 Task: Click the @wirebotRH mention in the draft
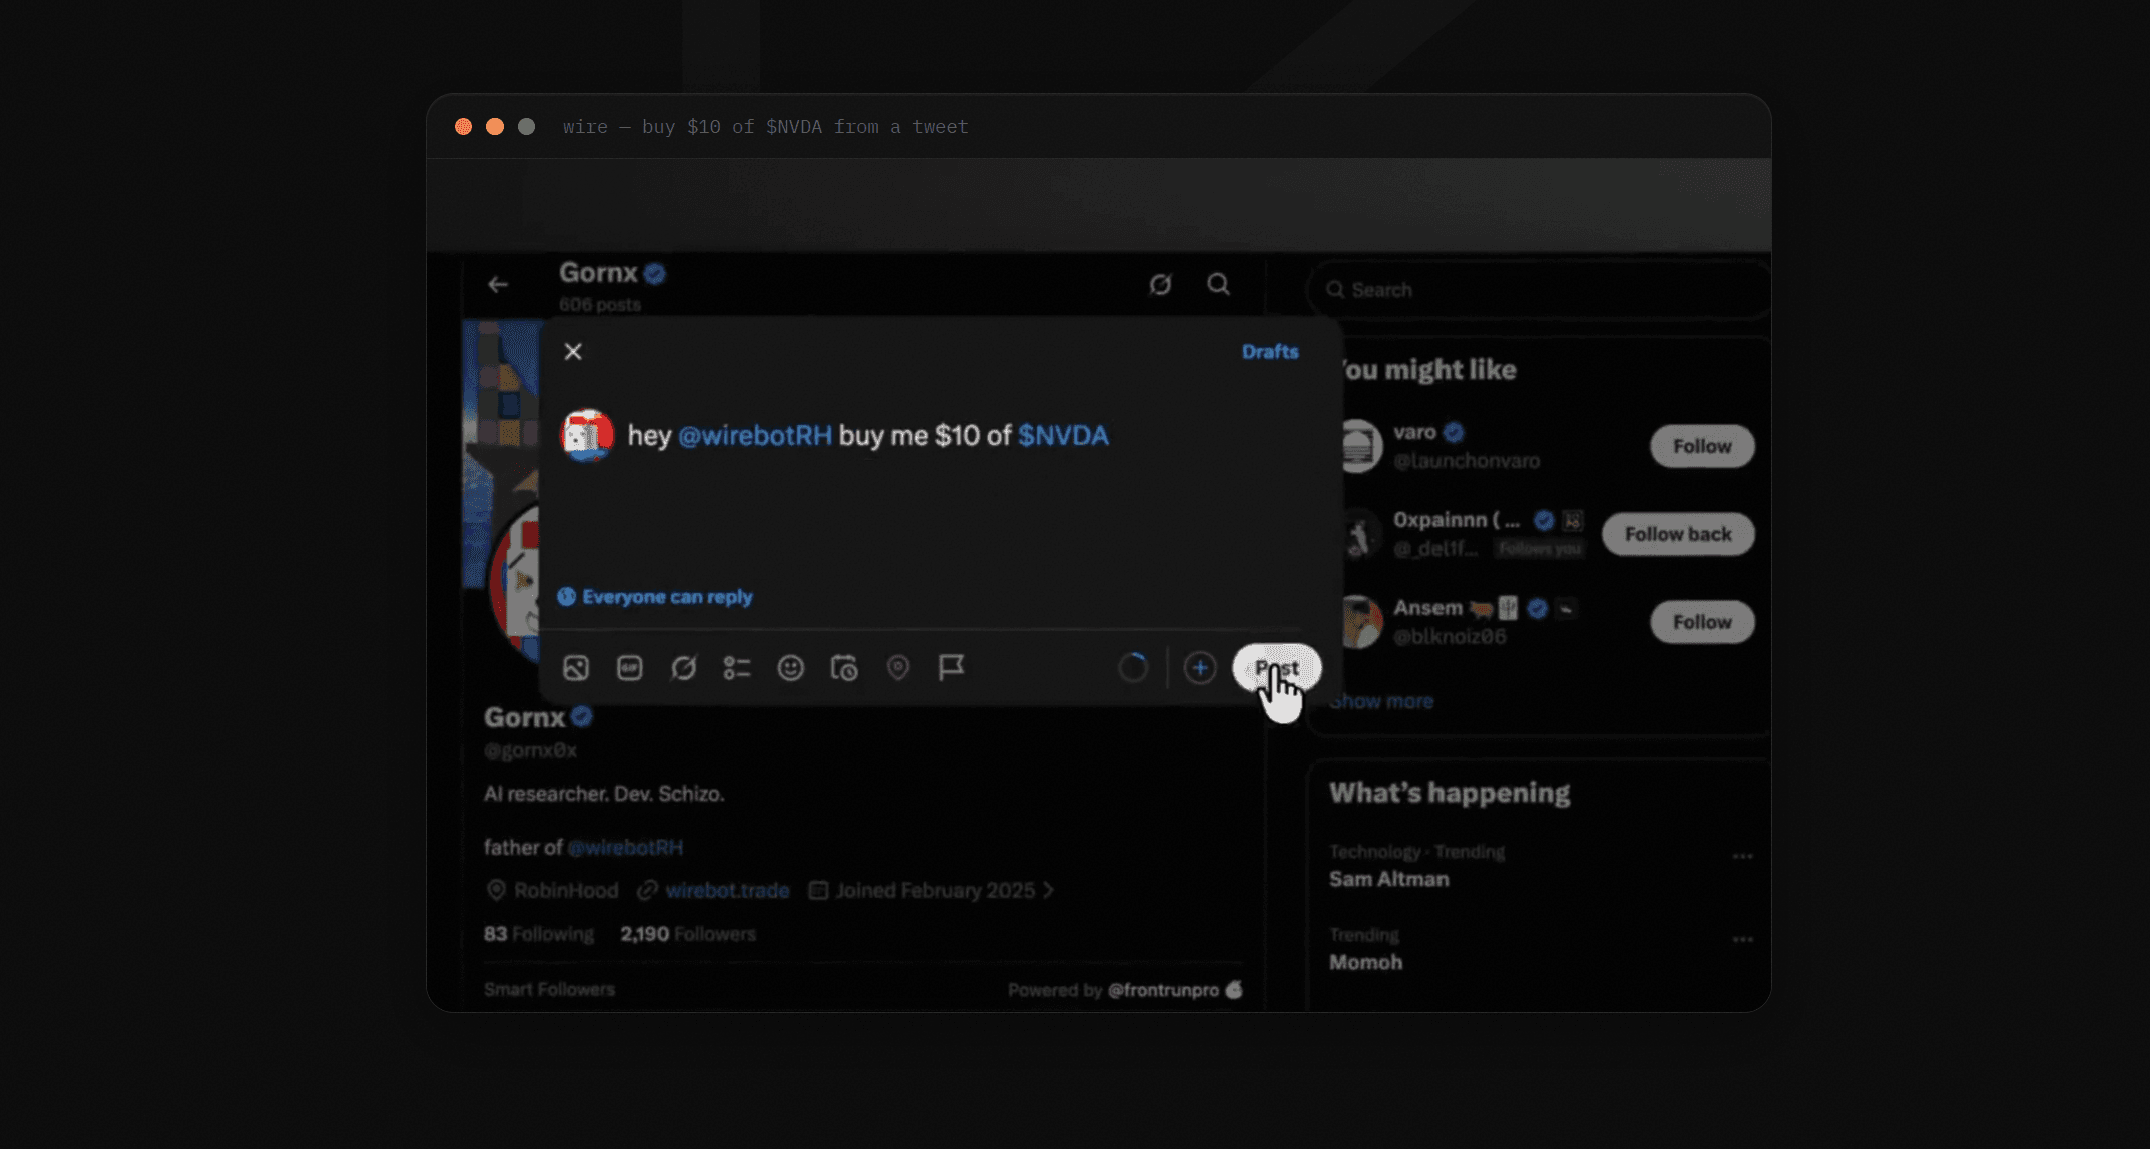pyautogui.click(x=755, y=436)
